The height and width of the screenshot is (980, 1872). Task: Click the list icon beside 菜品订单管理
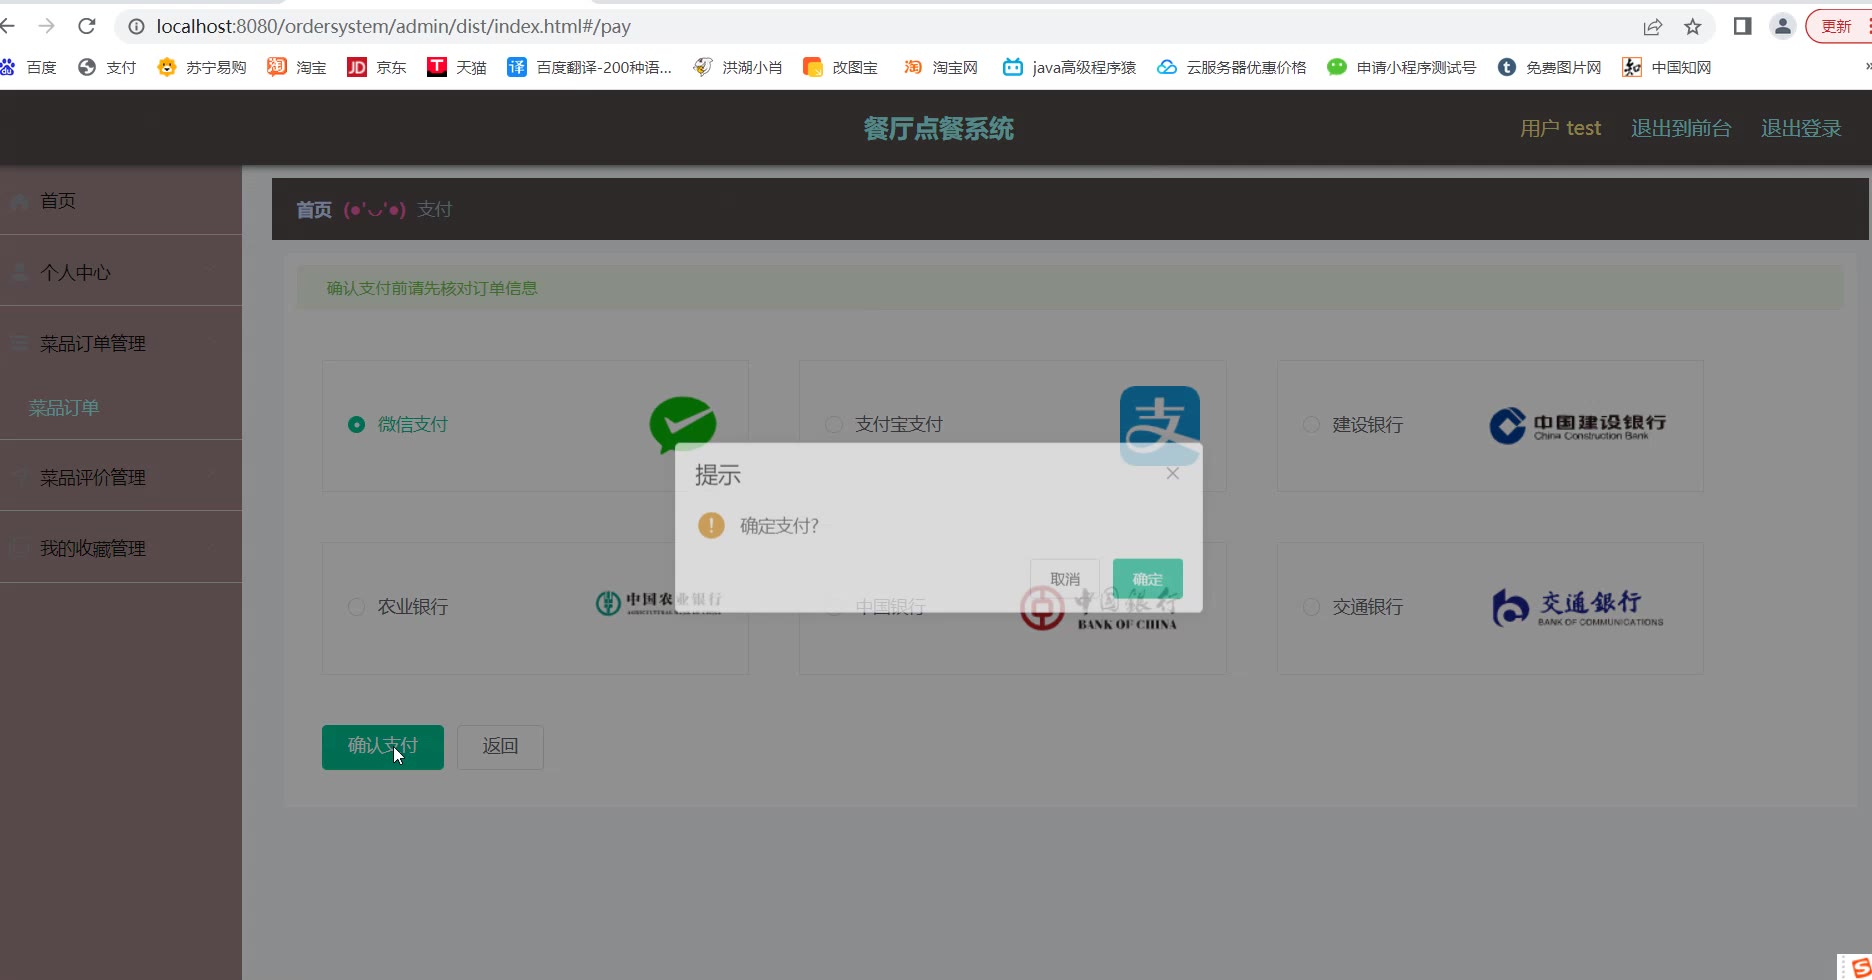pyautogui.click(x=18, y=344)
